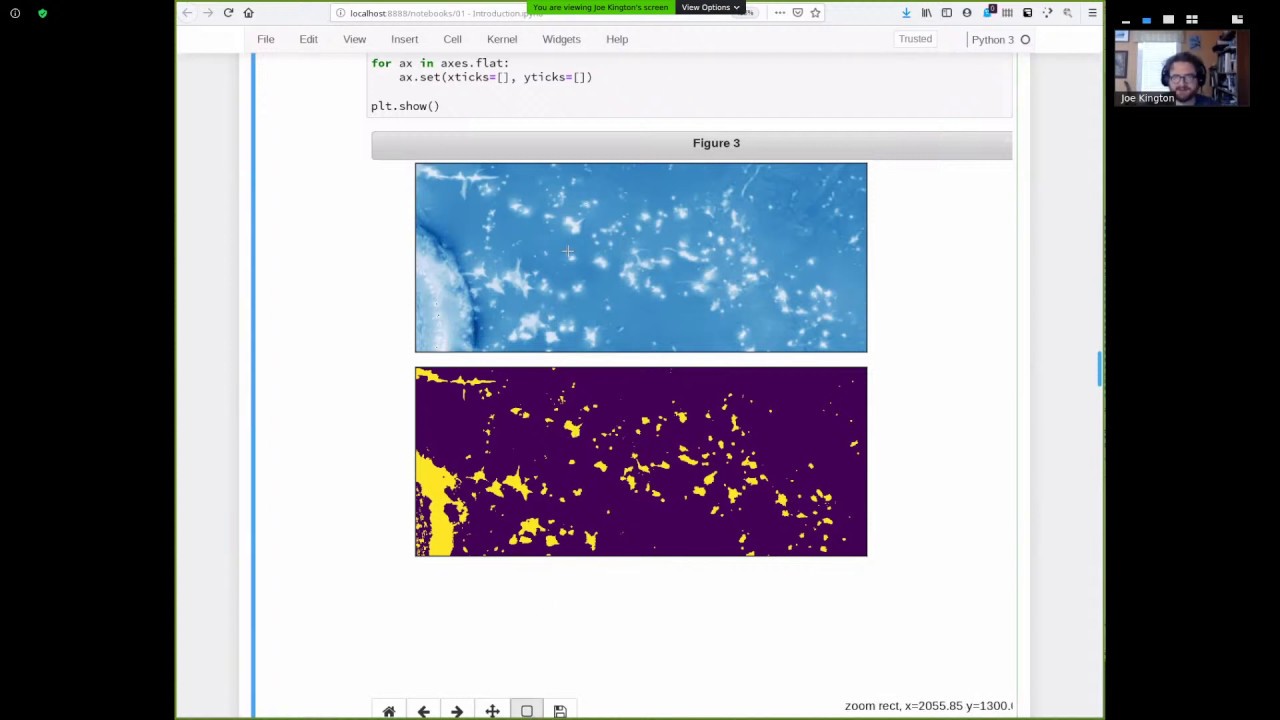Go back to previous plot view
Image resolution: width=1280 pixels, height=720 pixels.
coord(423,711)
